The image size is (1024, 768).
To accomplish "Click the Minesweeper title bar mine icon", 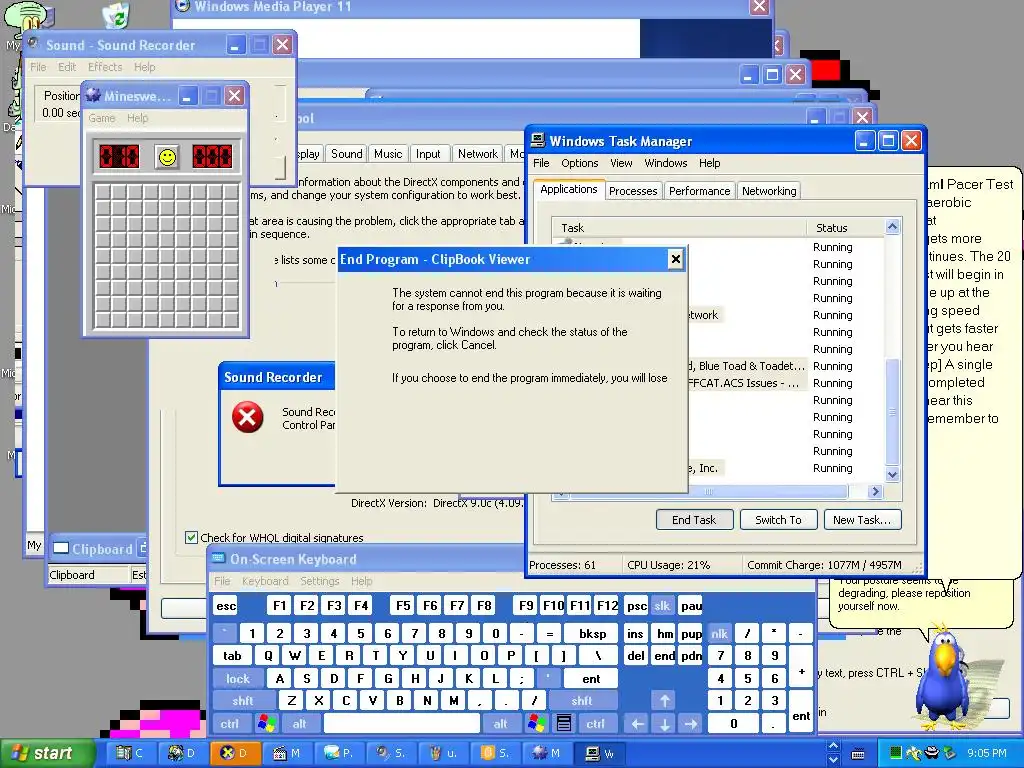I will [93, 96].
